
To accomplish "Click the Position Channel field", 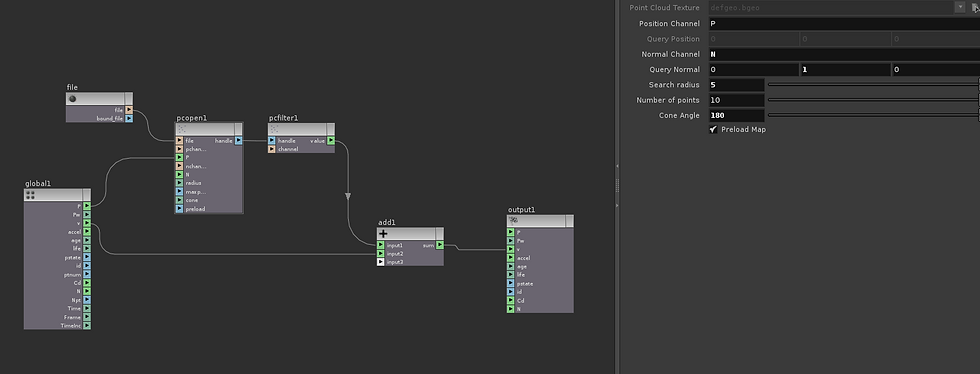I will 844,24.
